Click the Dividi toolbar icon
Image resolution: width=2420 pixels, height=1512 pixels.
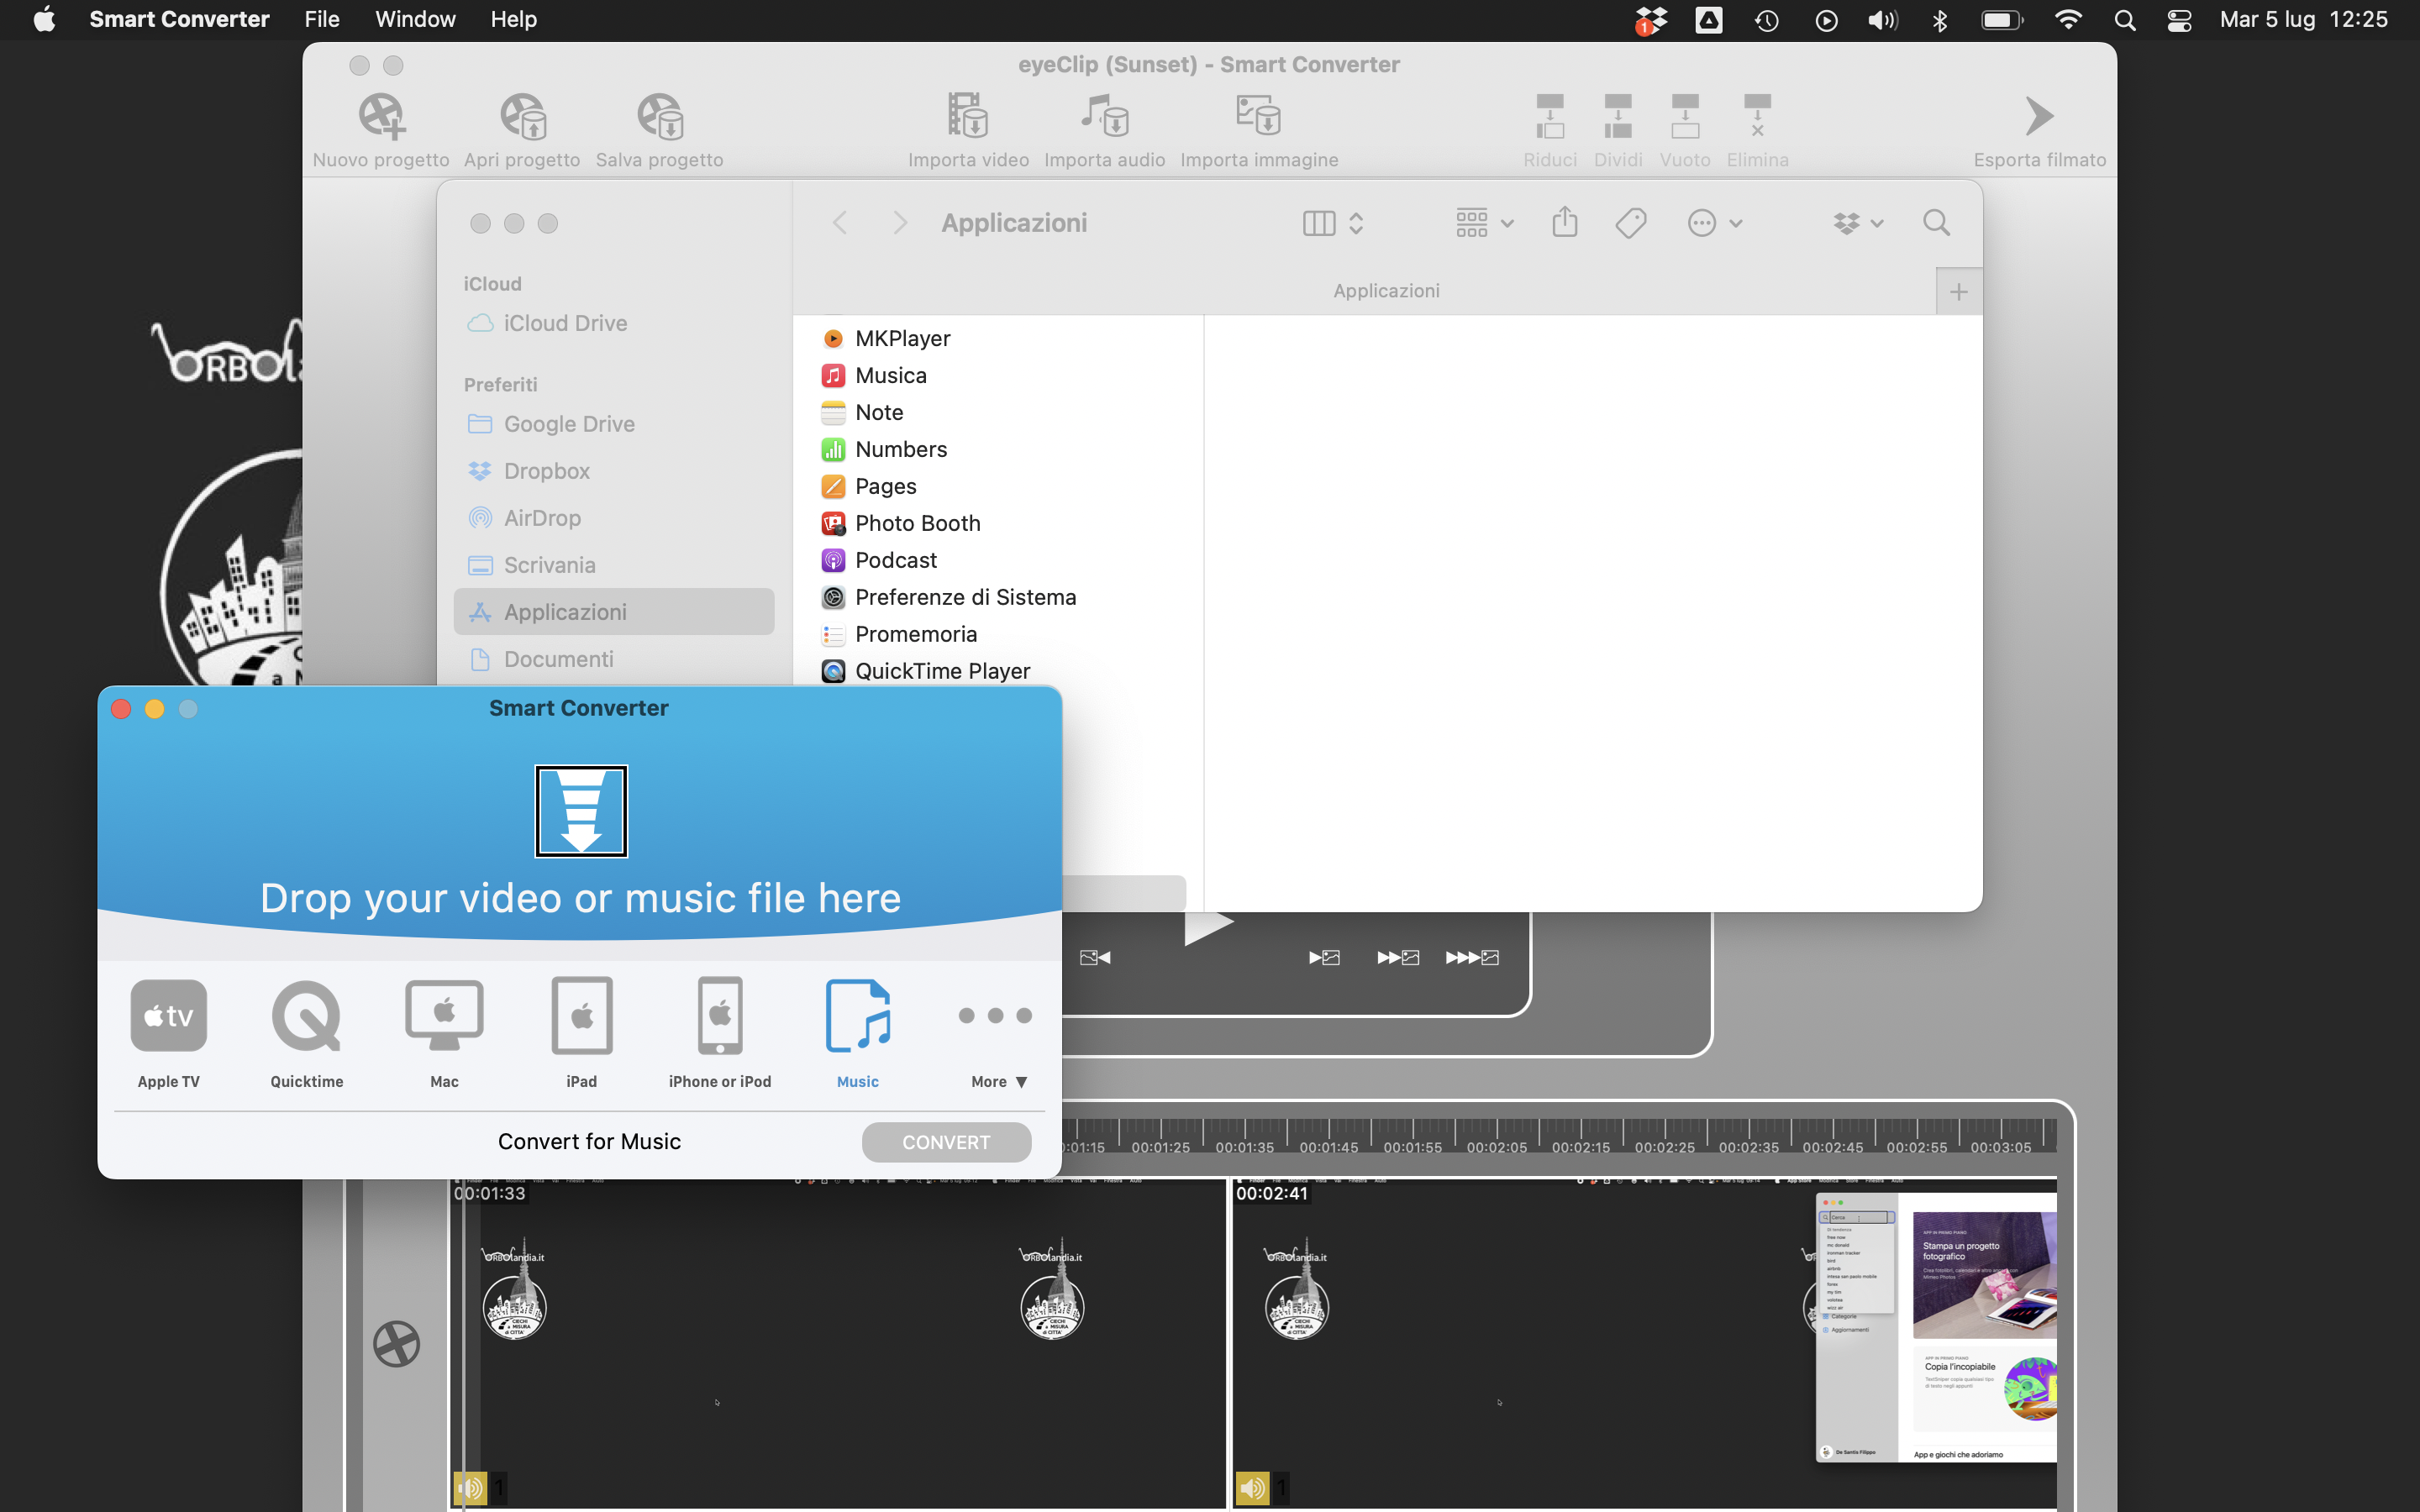(x=1617, y=116)
